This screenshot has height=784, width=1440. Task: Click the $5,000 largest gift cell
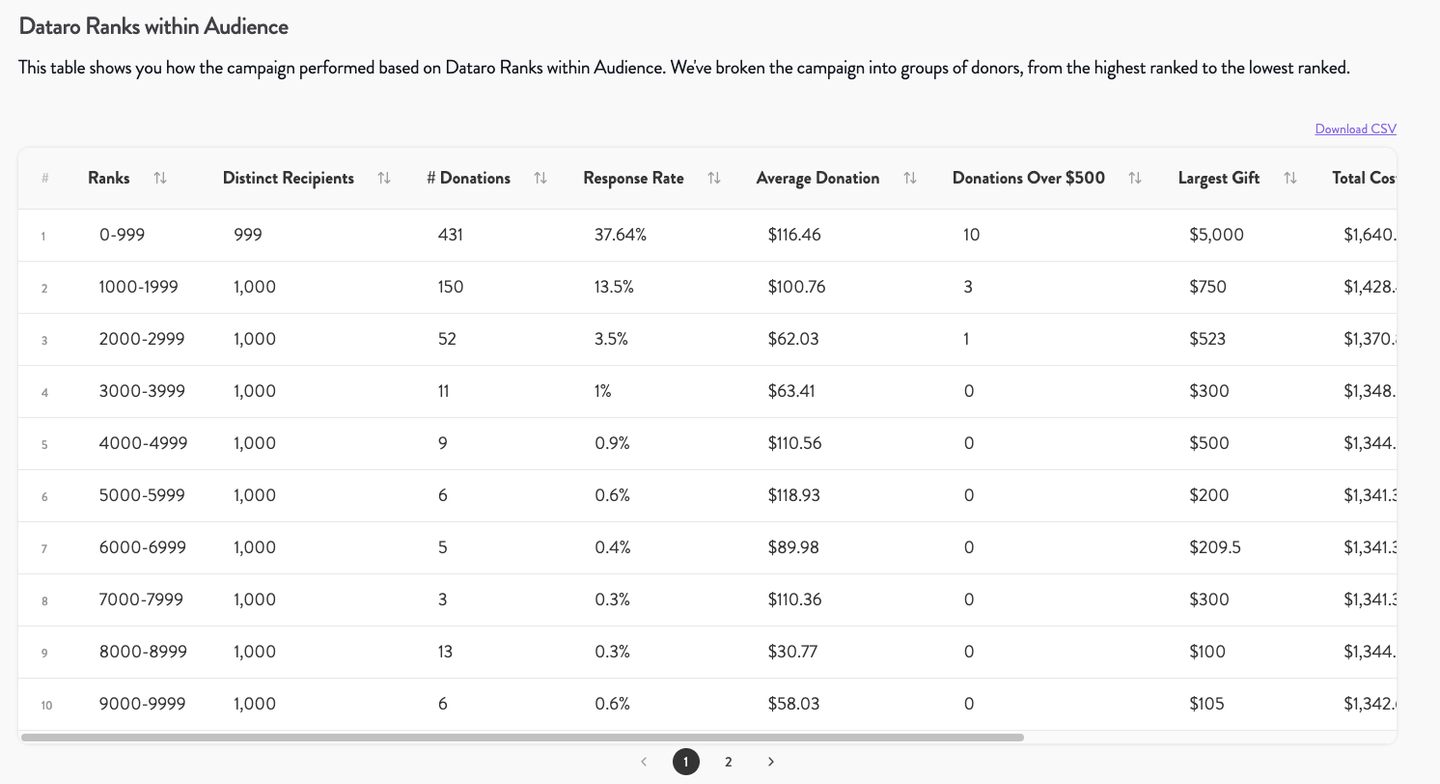(1217, 235)
